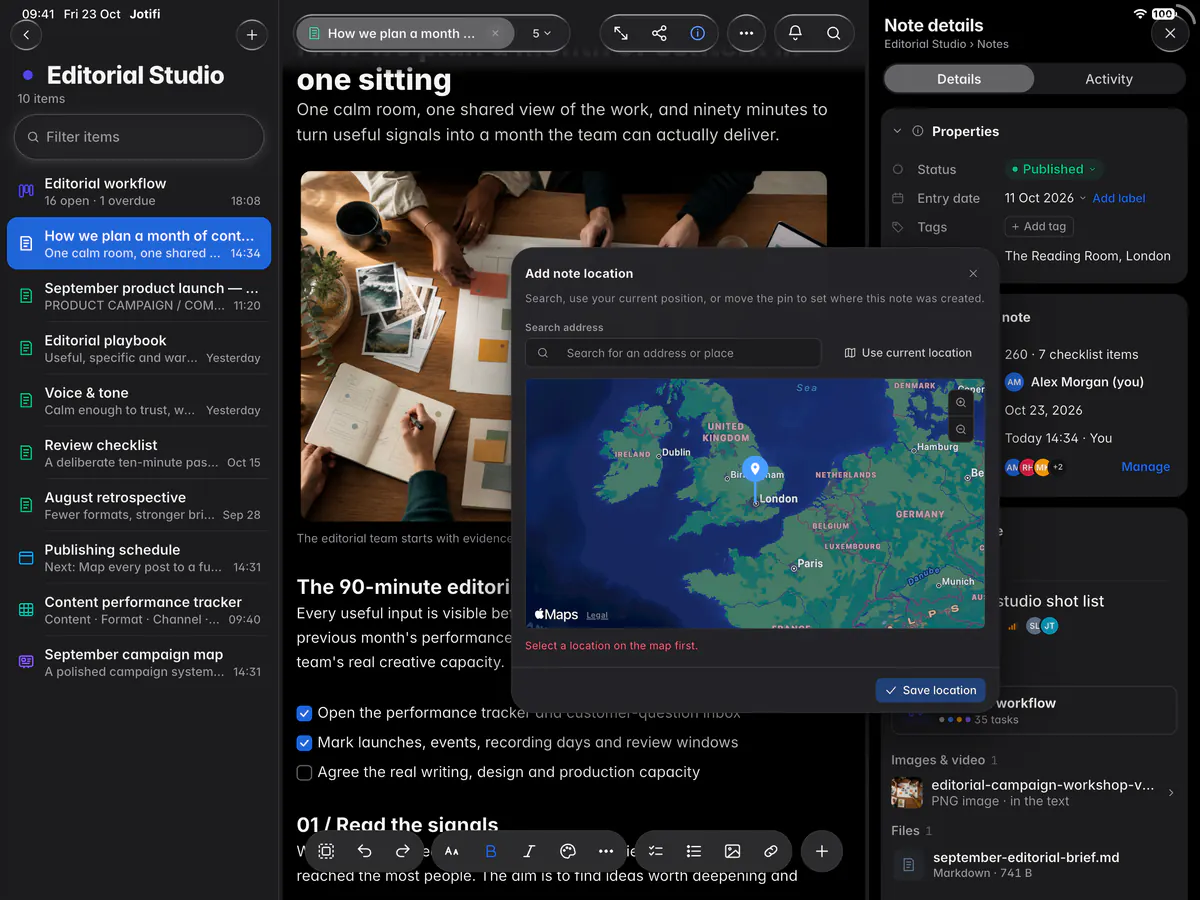1200x900 pixels.
Task: Open the entry date dropdown 11 Oct 2026
Action: [x=1046, y=198]
